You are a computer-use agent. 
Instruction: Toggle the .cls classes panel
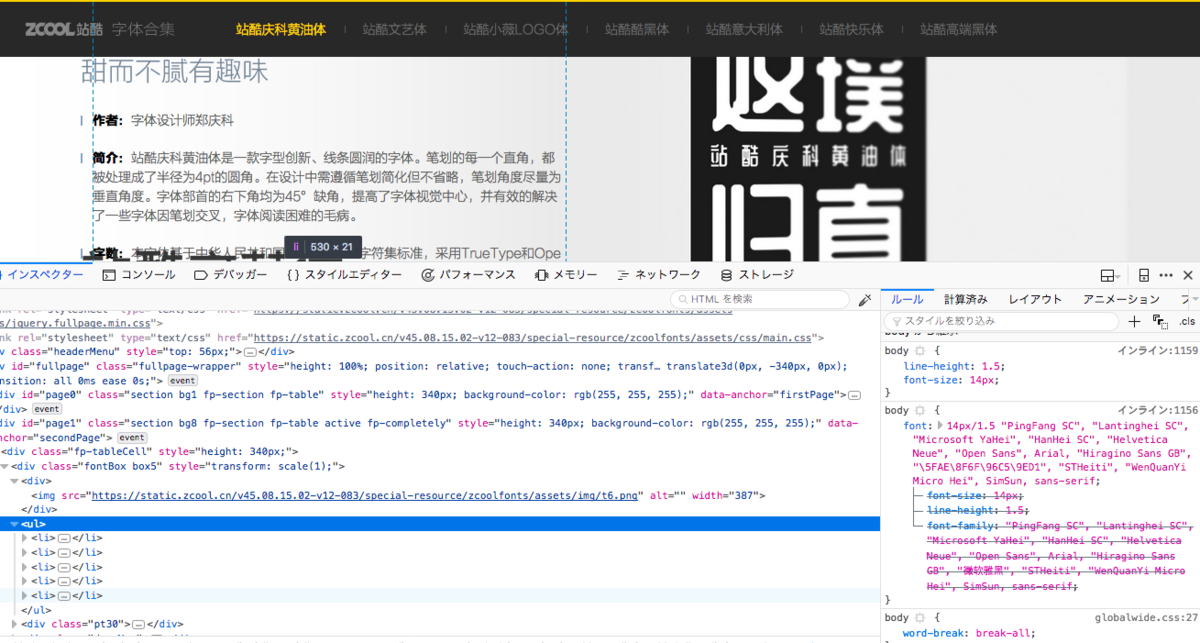(1187, 321)
